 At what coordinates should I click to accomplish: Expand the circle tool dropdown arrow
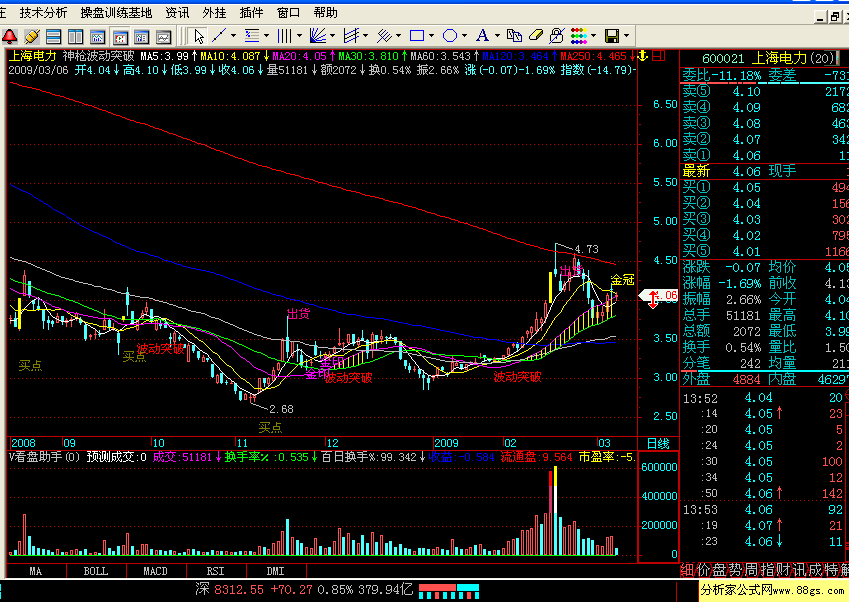(x=465, y=36)
